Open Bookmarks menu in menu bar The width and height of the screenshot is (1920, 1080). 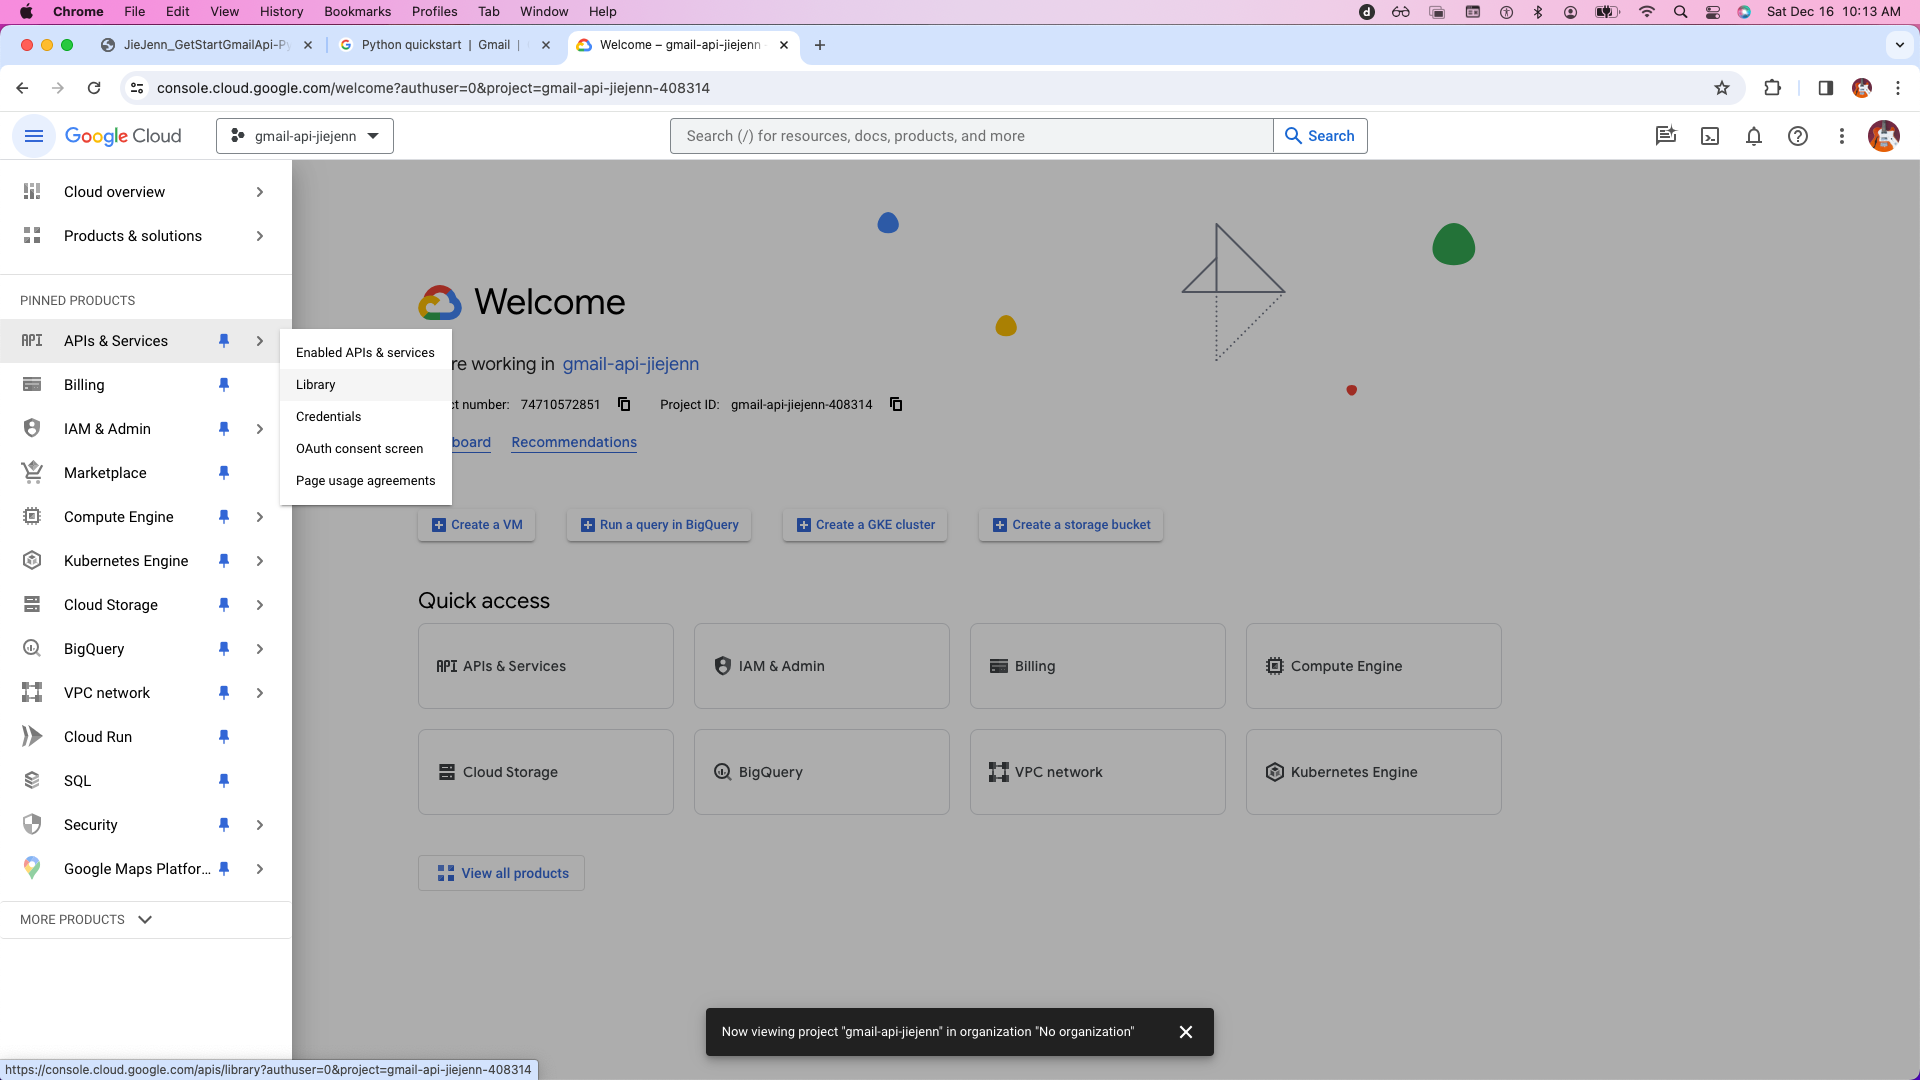coord(357,12)
